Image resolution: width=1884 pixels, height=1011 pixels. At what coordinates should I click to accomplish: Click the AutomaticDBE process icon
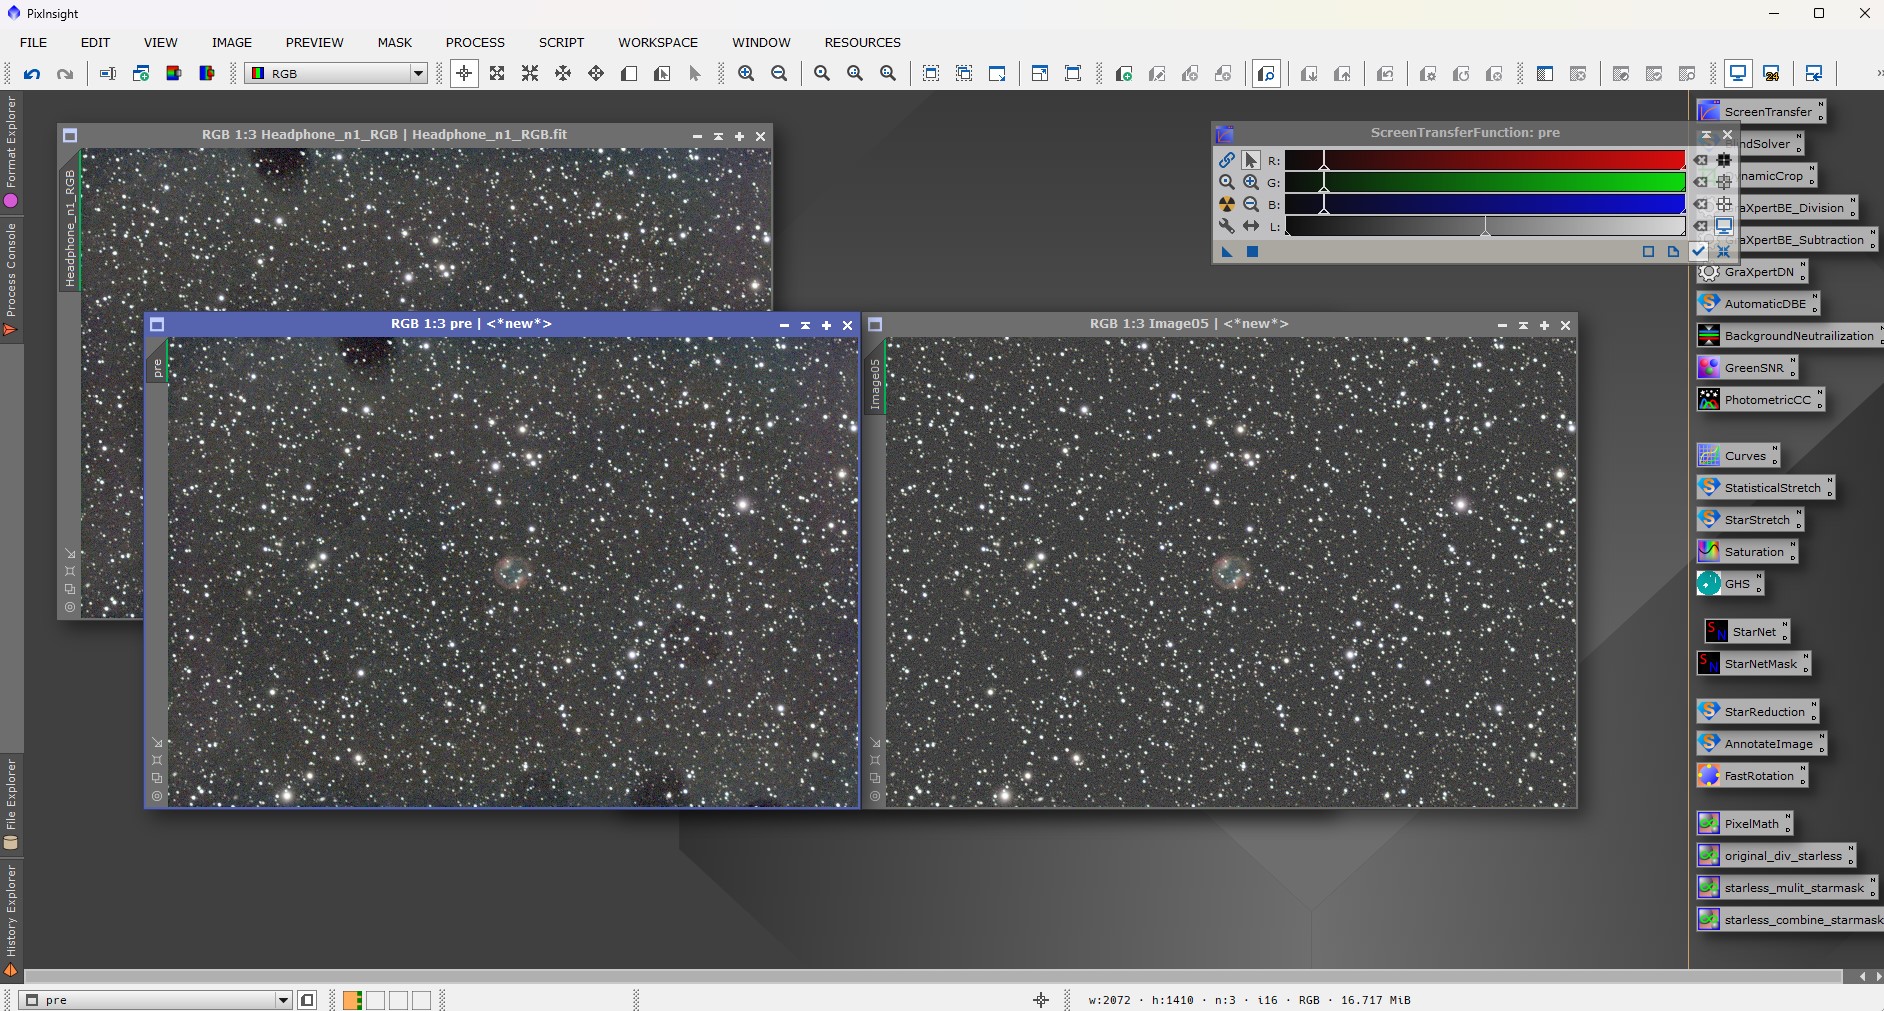point(1757,303)
